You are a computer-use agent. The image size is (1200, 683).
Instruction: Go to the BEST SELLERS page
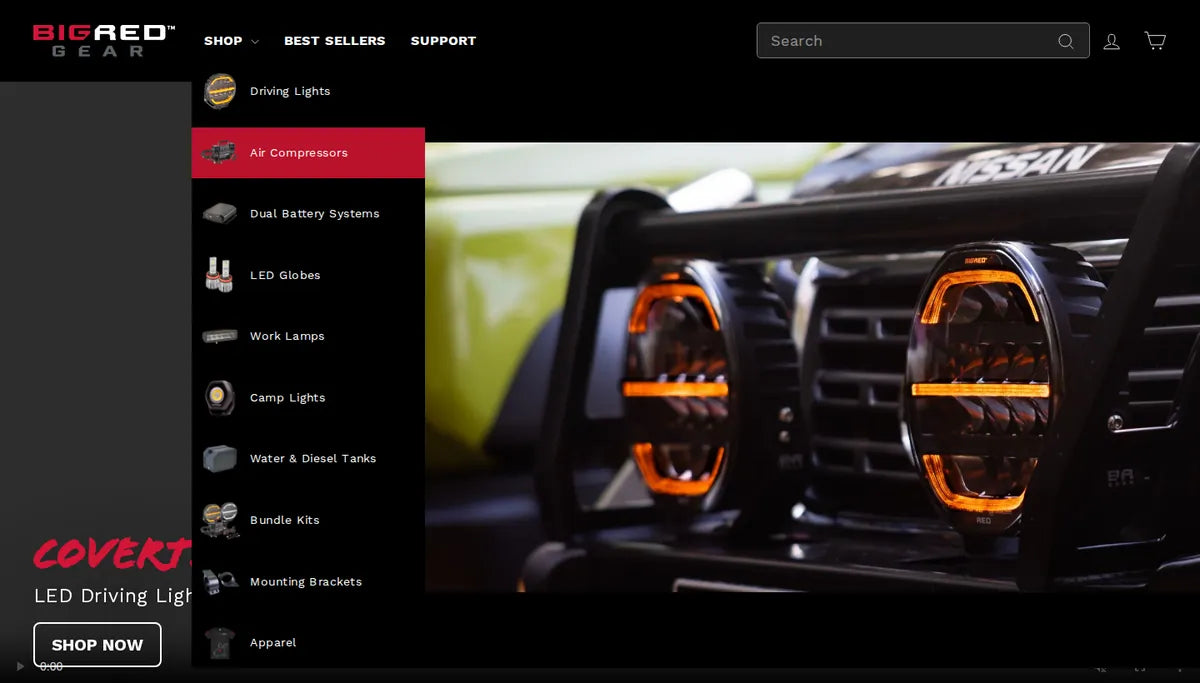coord(334,41)
